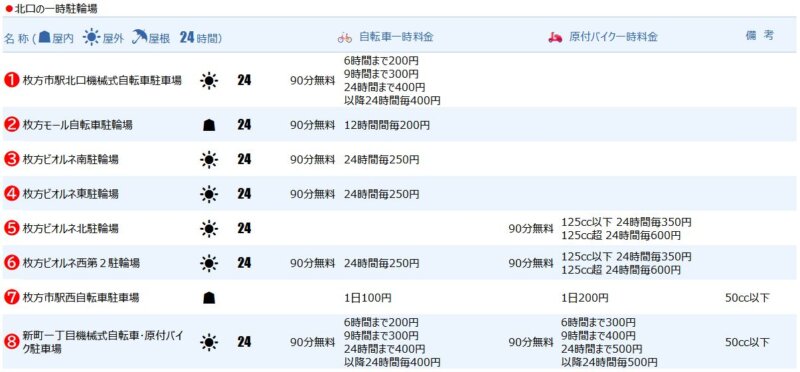The image size is (800, 372).
Task: Click the red number 8 marker icon
Action: tap(11, 342)
